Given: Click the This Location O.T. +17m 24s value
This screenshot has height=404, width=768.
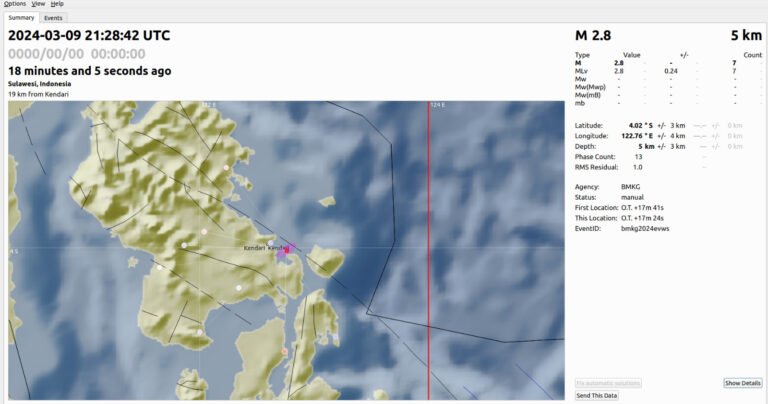Looking at the screenshot, I should point(642,218).
